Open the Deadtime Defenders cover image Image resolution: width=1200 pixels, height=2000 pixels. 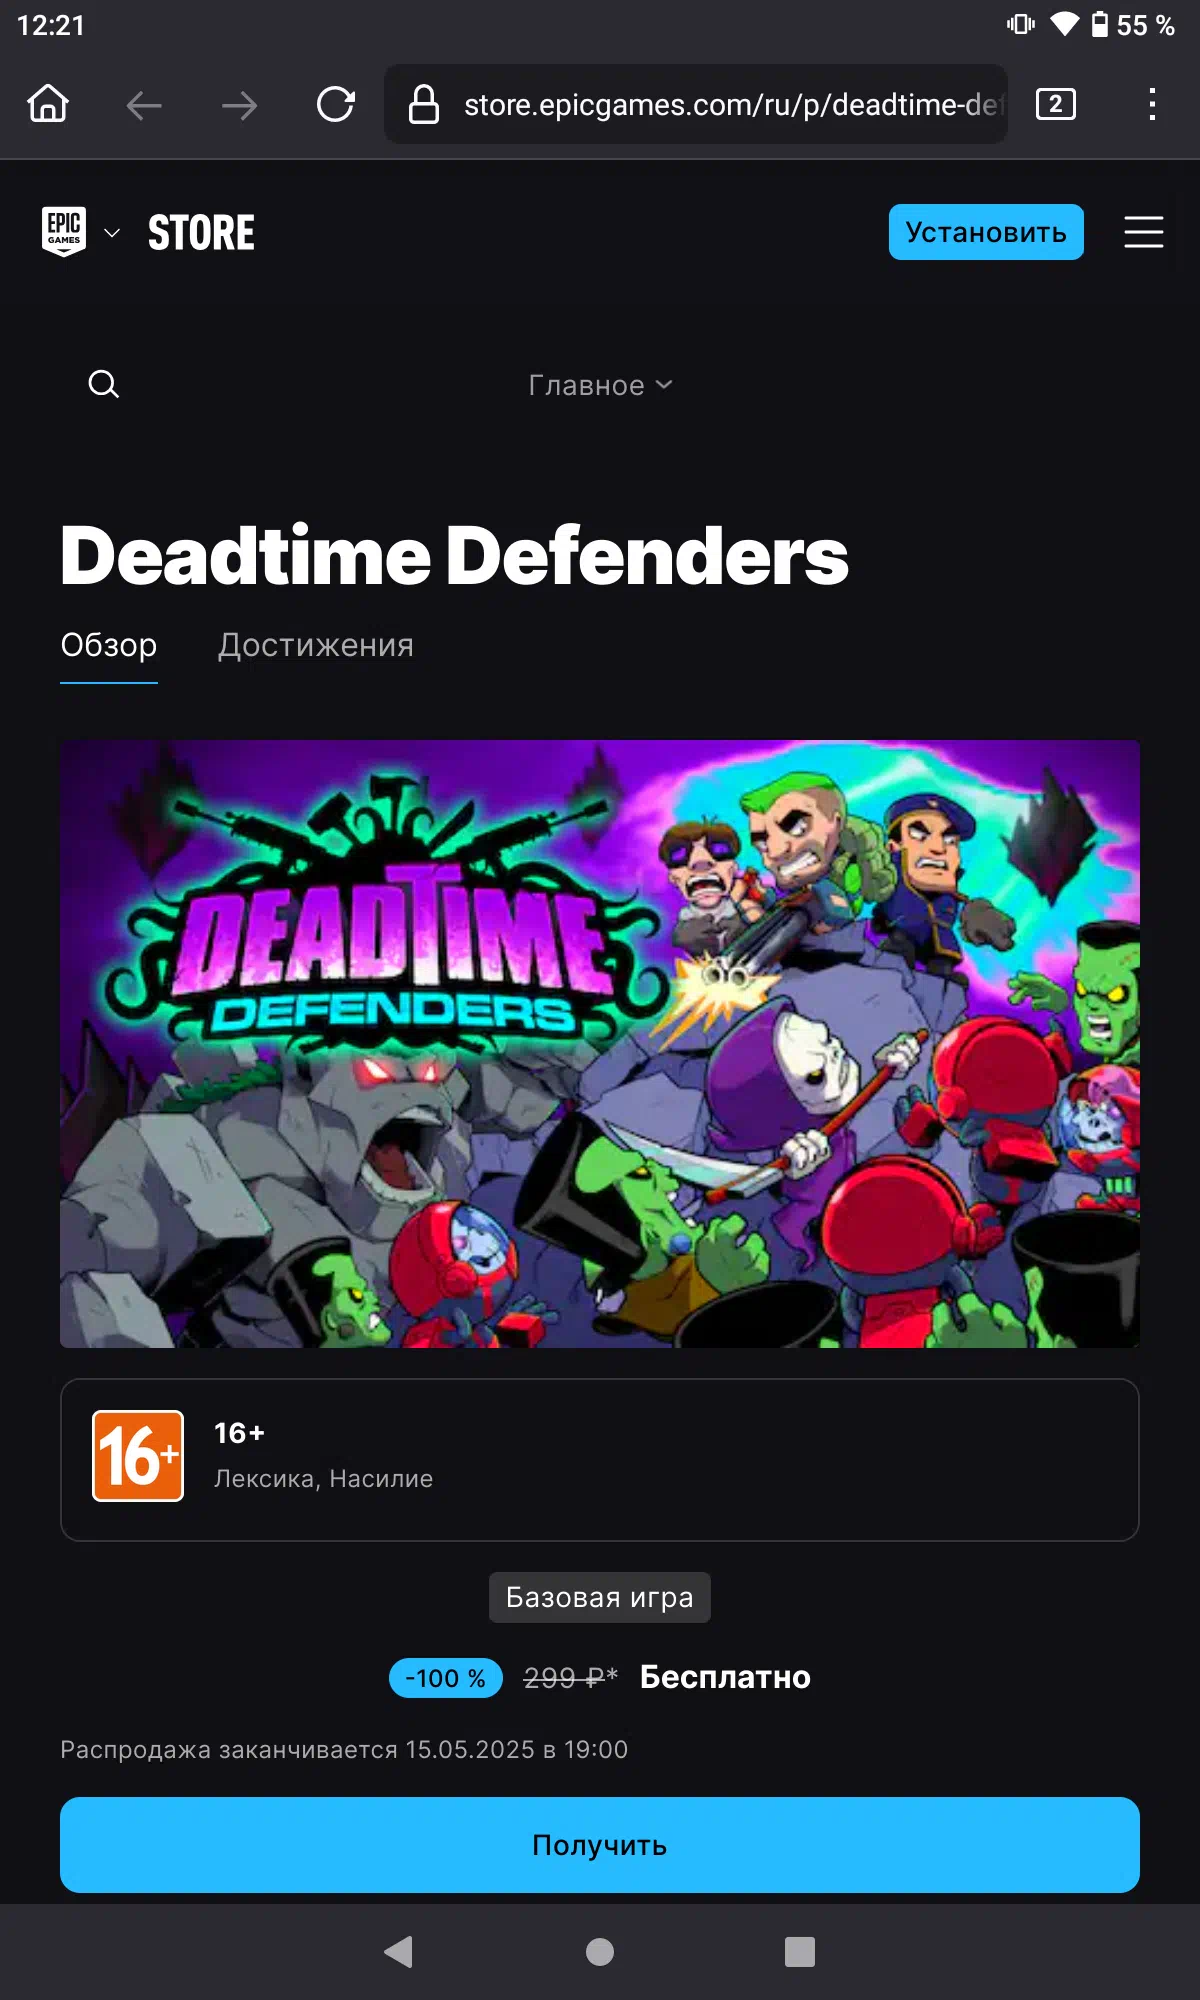point(600,1044)
